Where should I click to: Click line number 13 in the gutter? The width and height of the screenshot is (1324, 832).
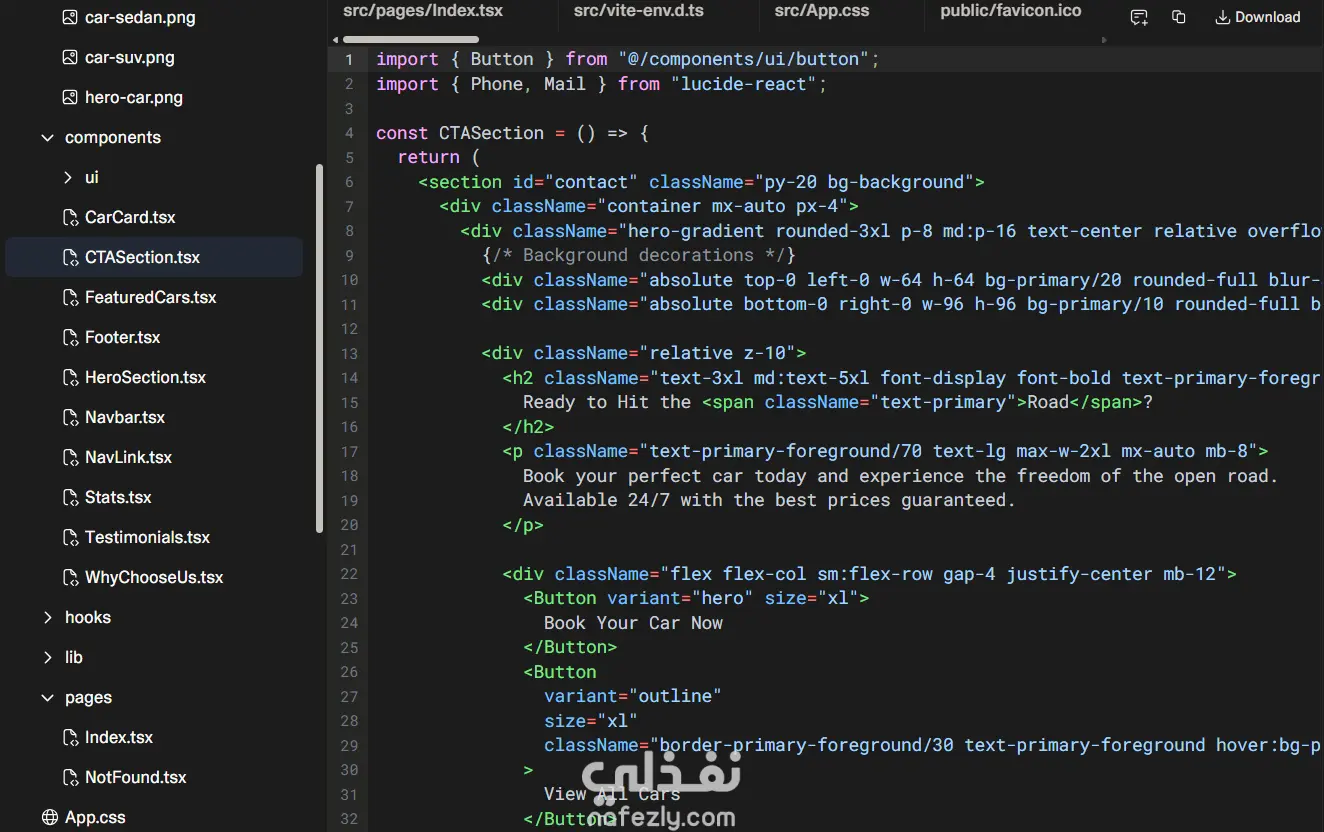pos(349,353)
